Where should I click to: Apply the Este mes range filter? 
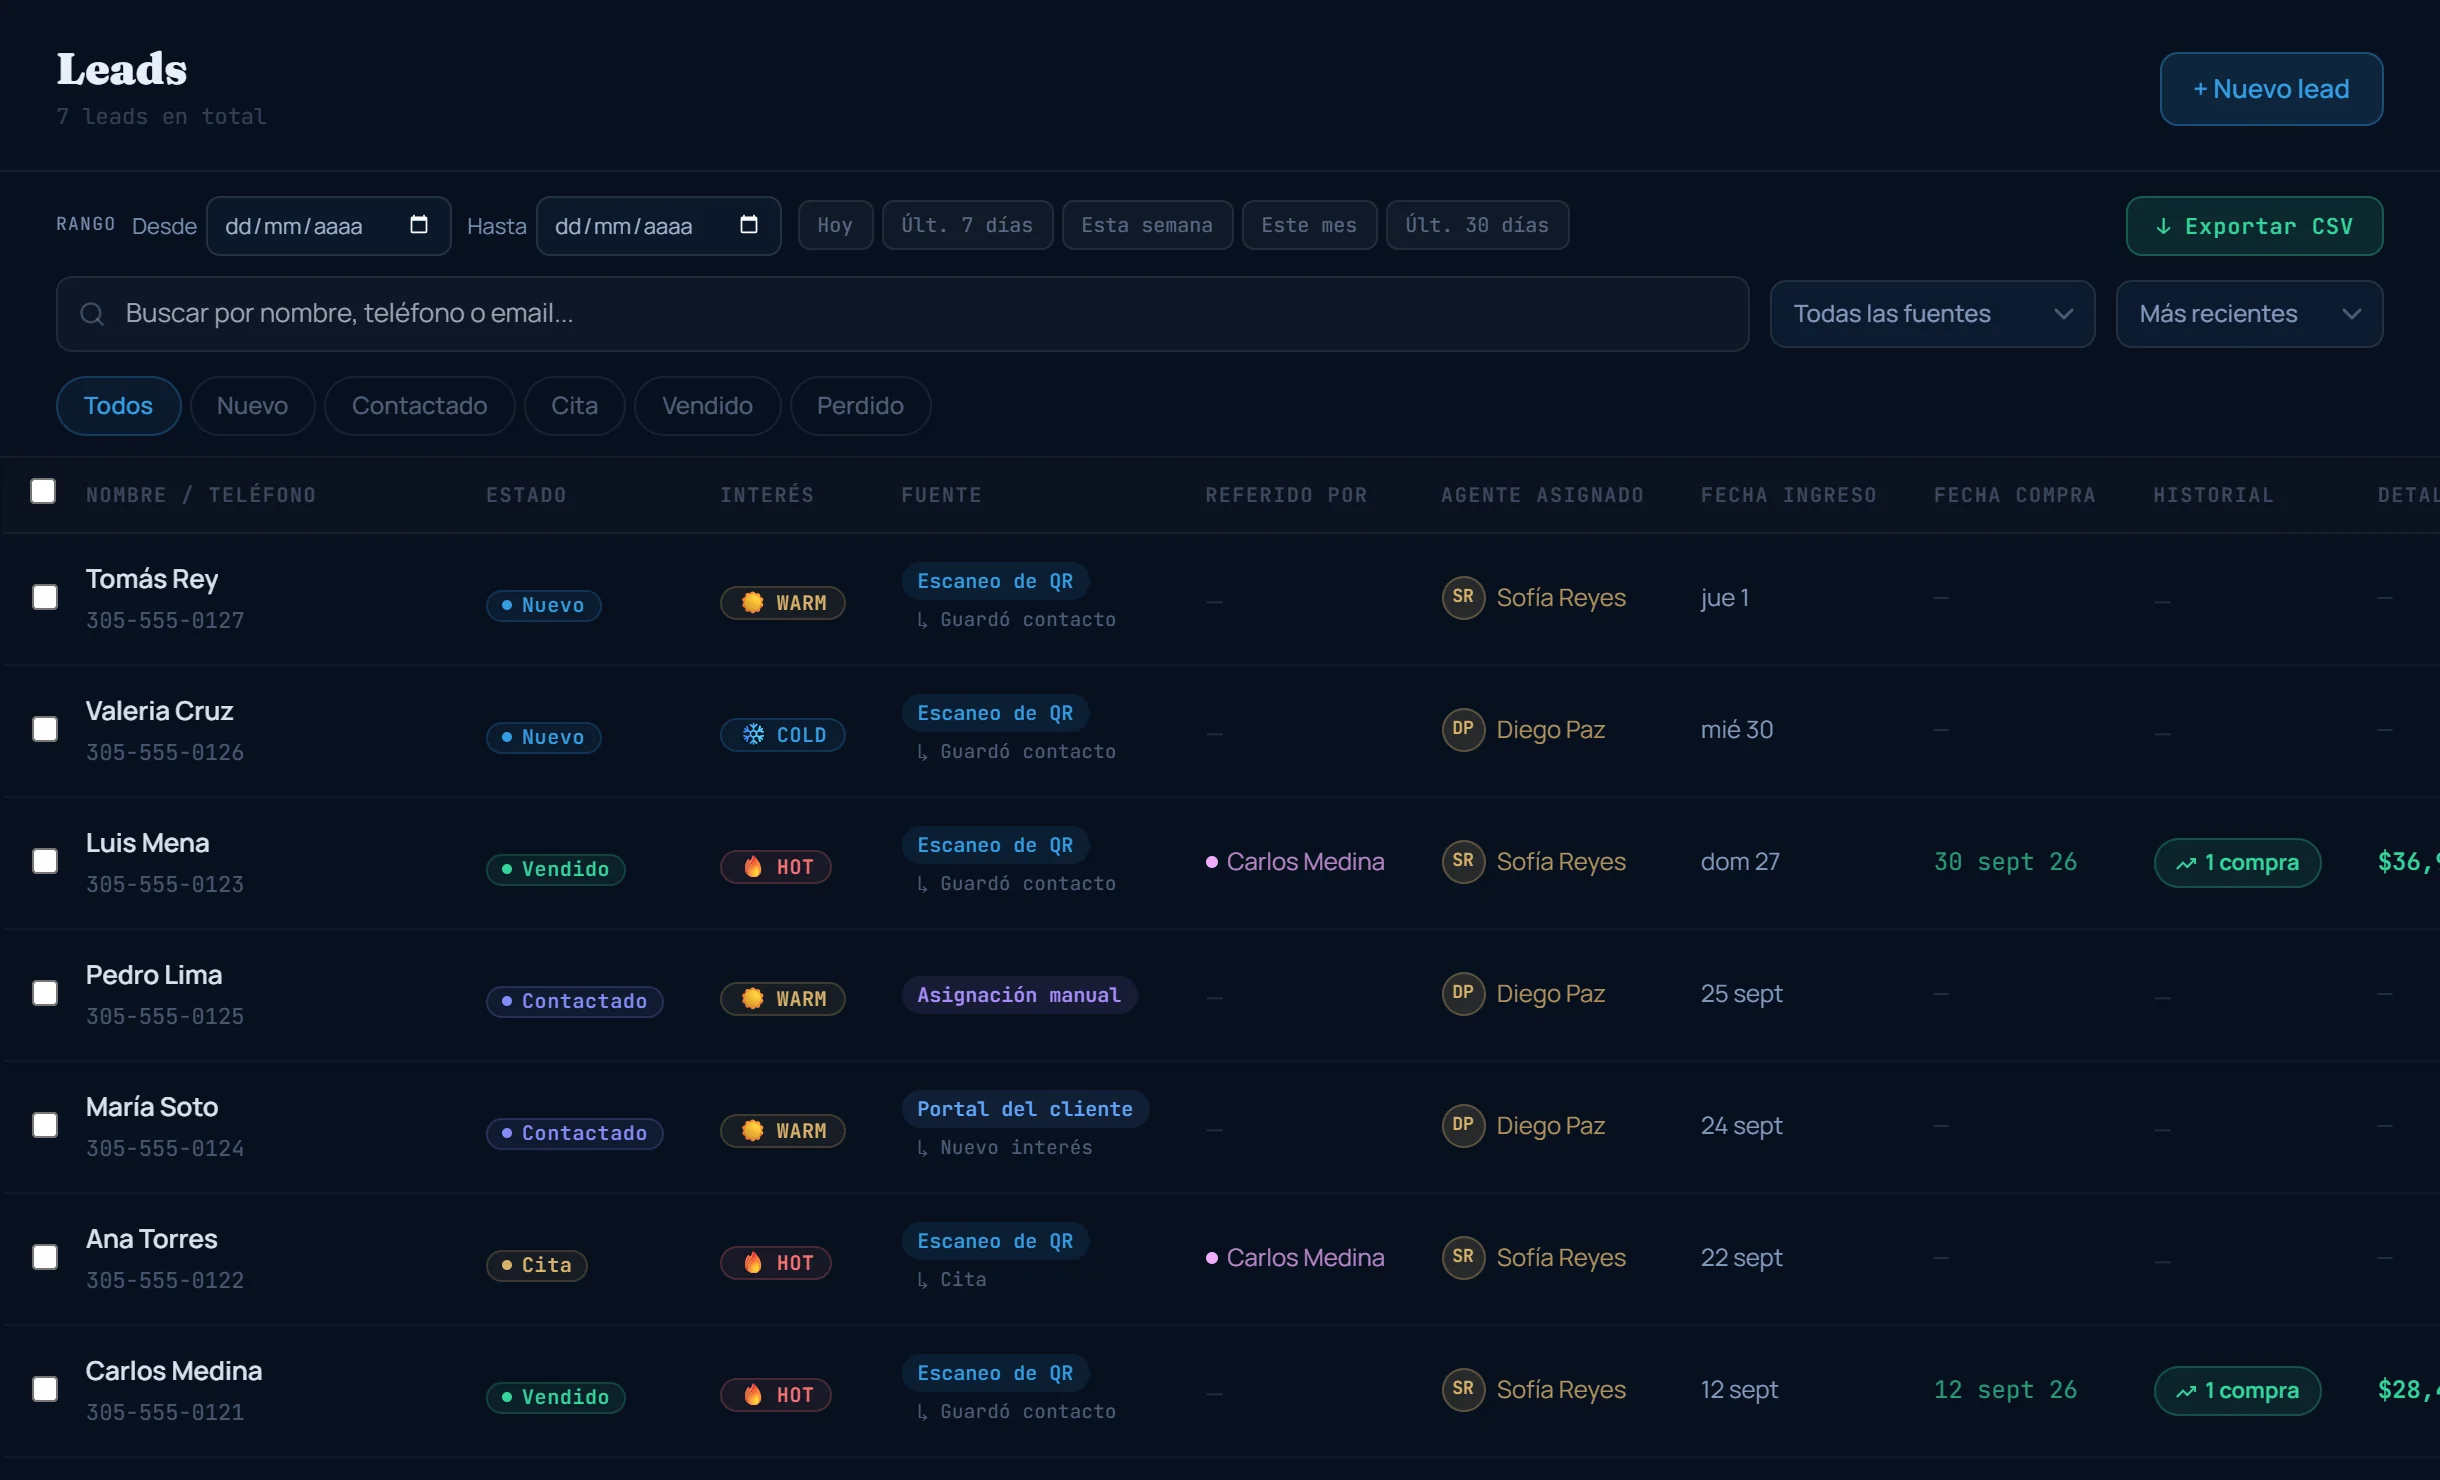(x=1309, y=225)
